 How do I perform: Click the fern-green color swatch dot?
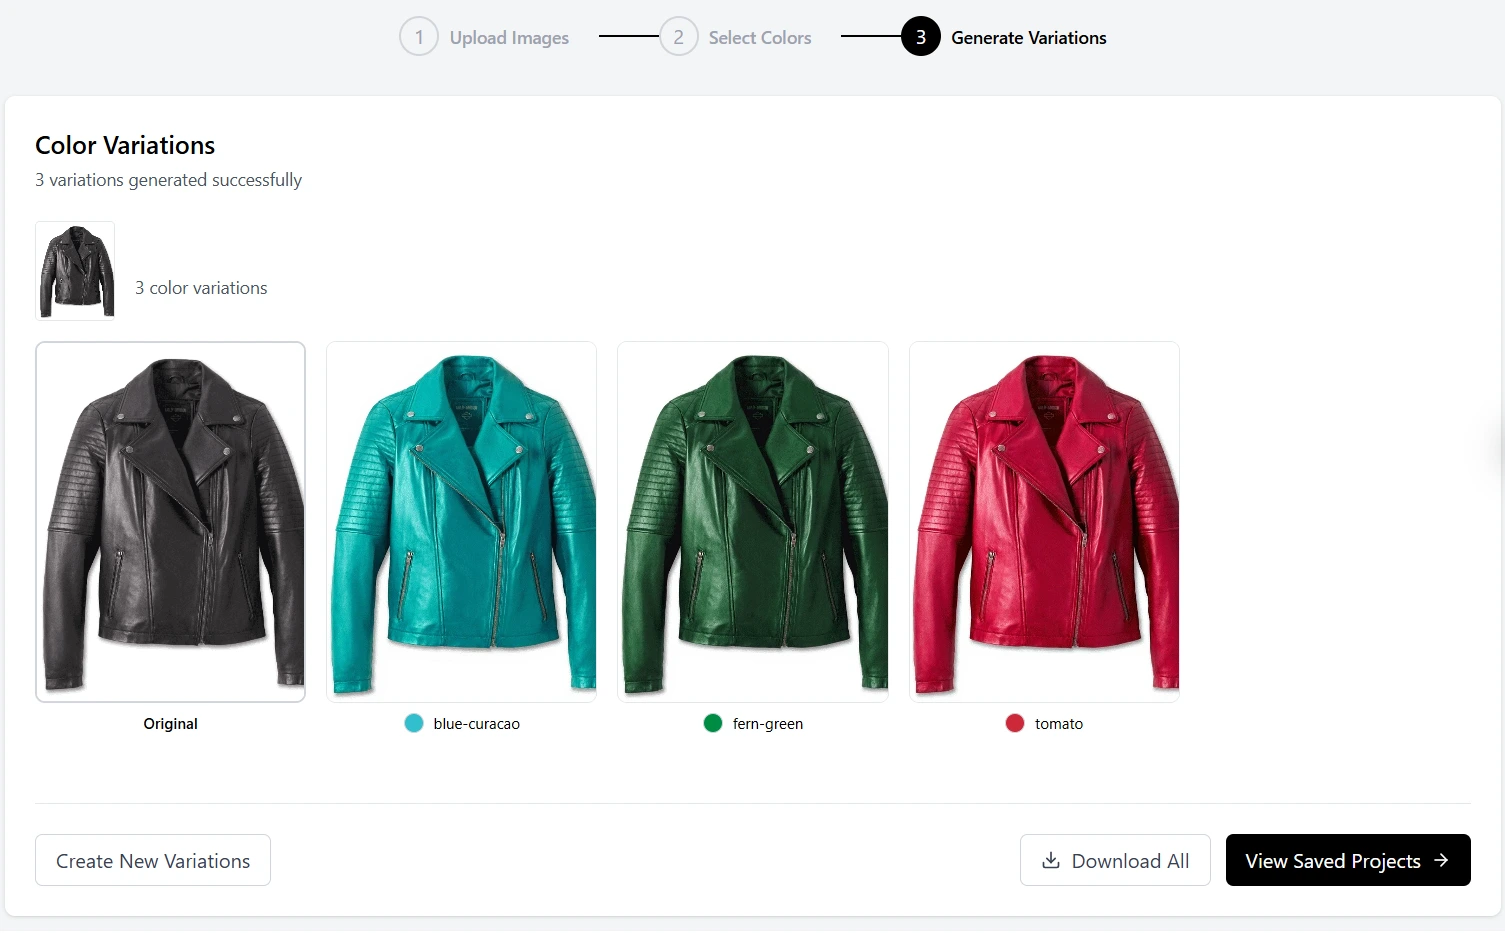tap(713, 723)
